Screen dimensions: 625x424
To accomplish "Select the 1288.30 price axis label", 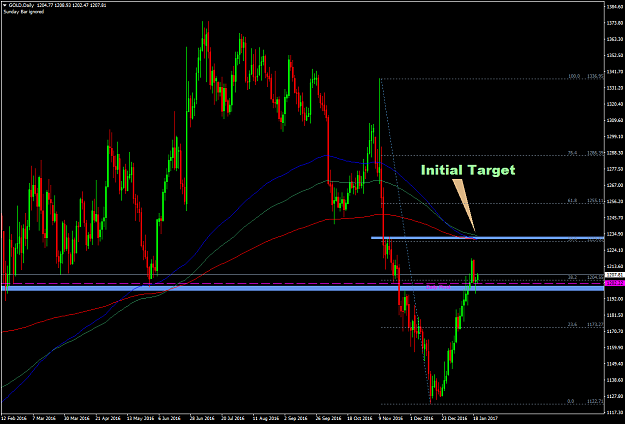I will 615,153.
